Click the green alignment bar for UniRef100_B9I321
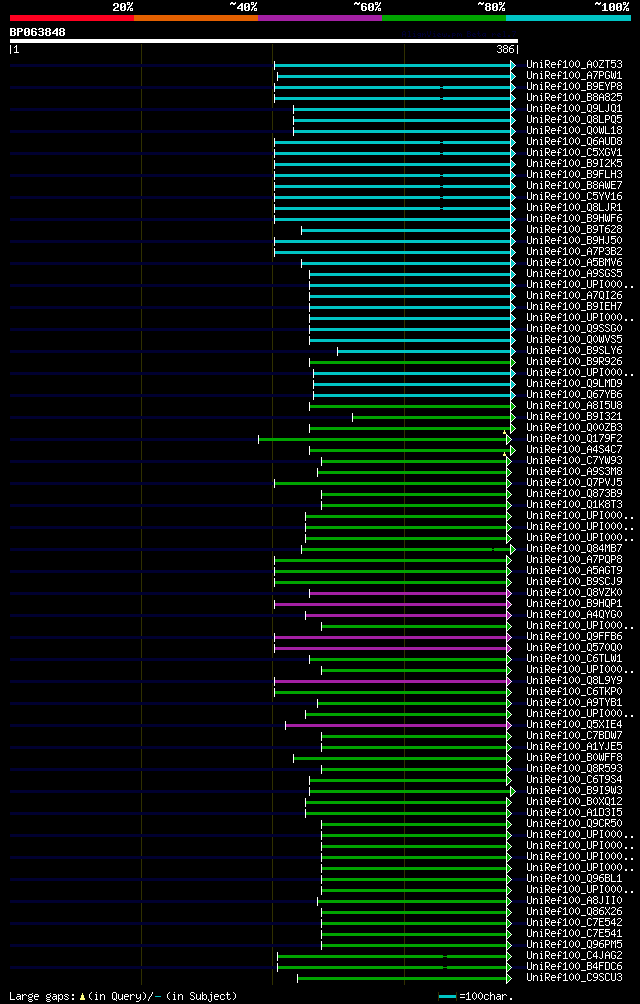 (x=432, y=417)
